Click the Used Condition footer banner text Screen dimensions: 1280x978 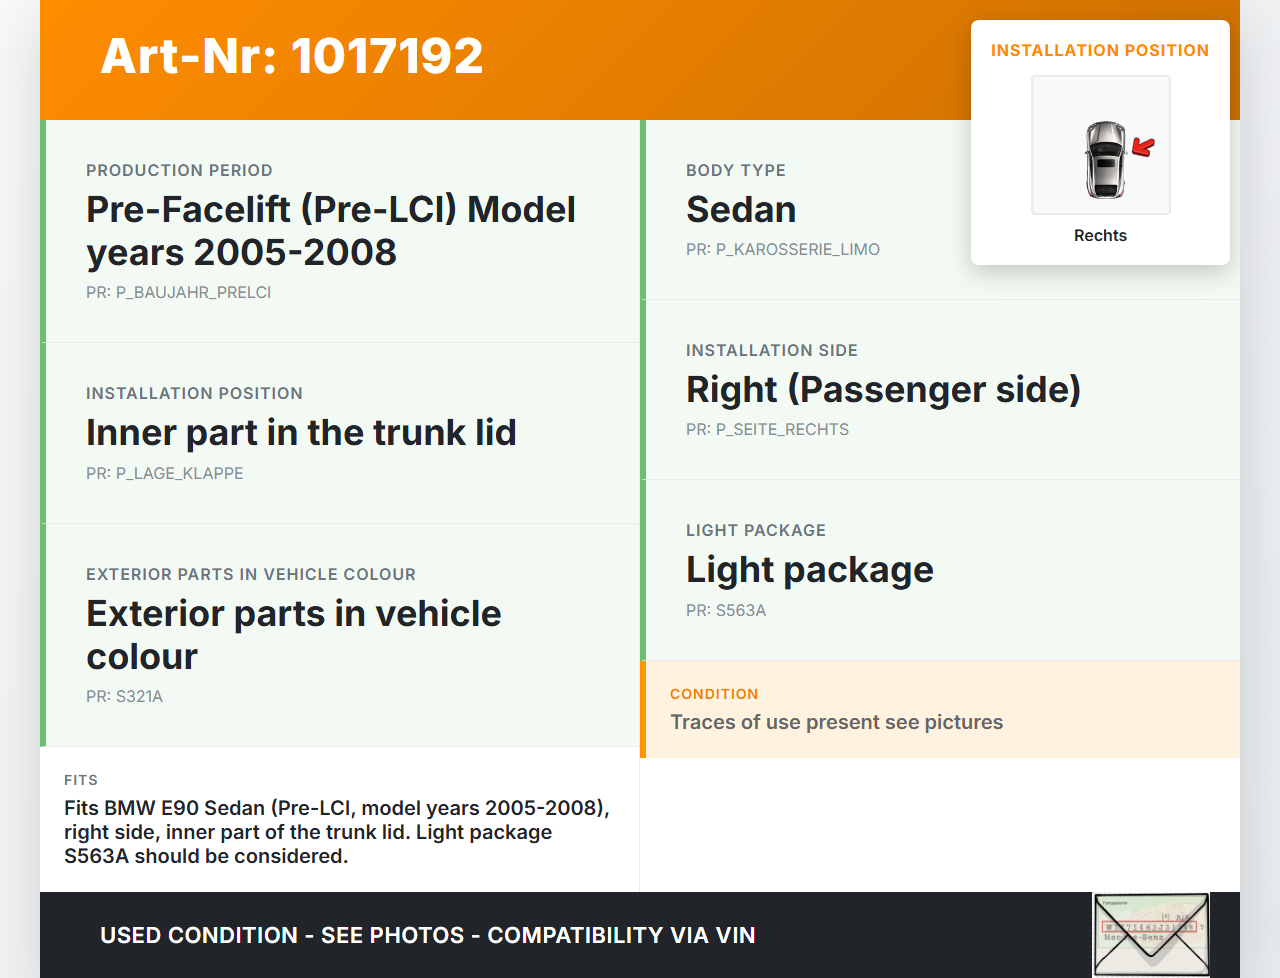pos(427,936)
